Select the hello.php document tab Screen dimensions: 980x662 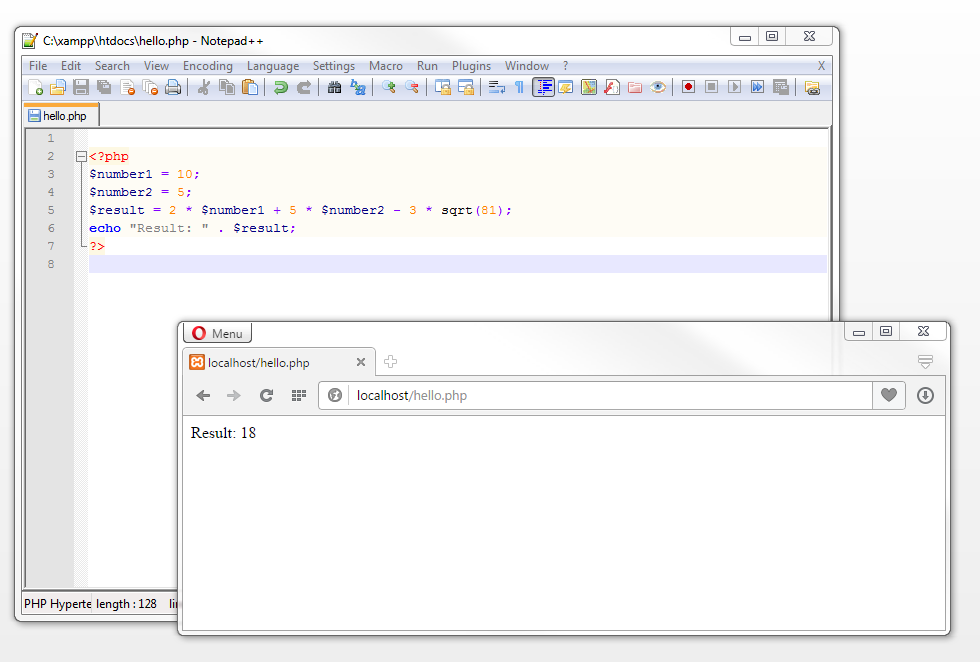point(62,116)
